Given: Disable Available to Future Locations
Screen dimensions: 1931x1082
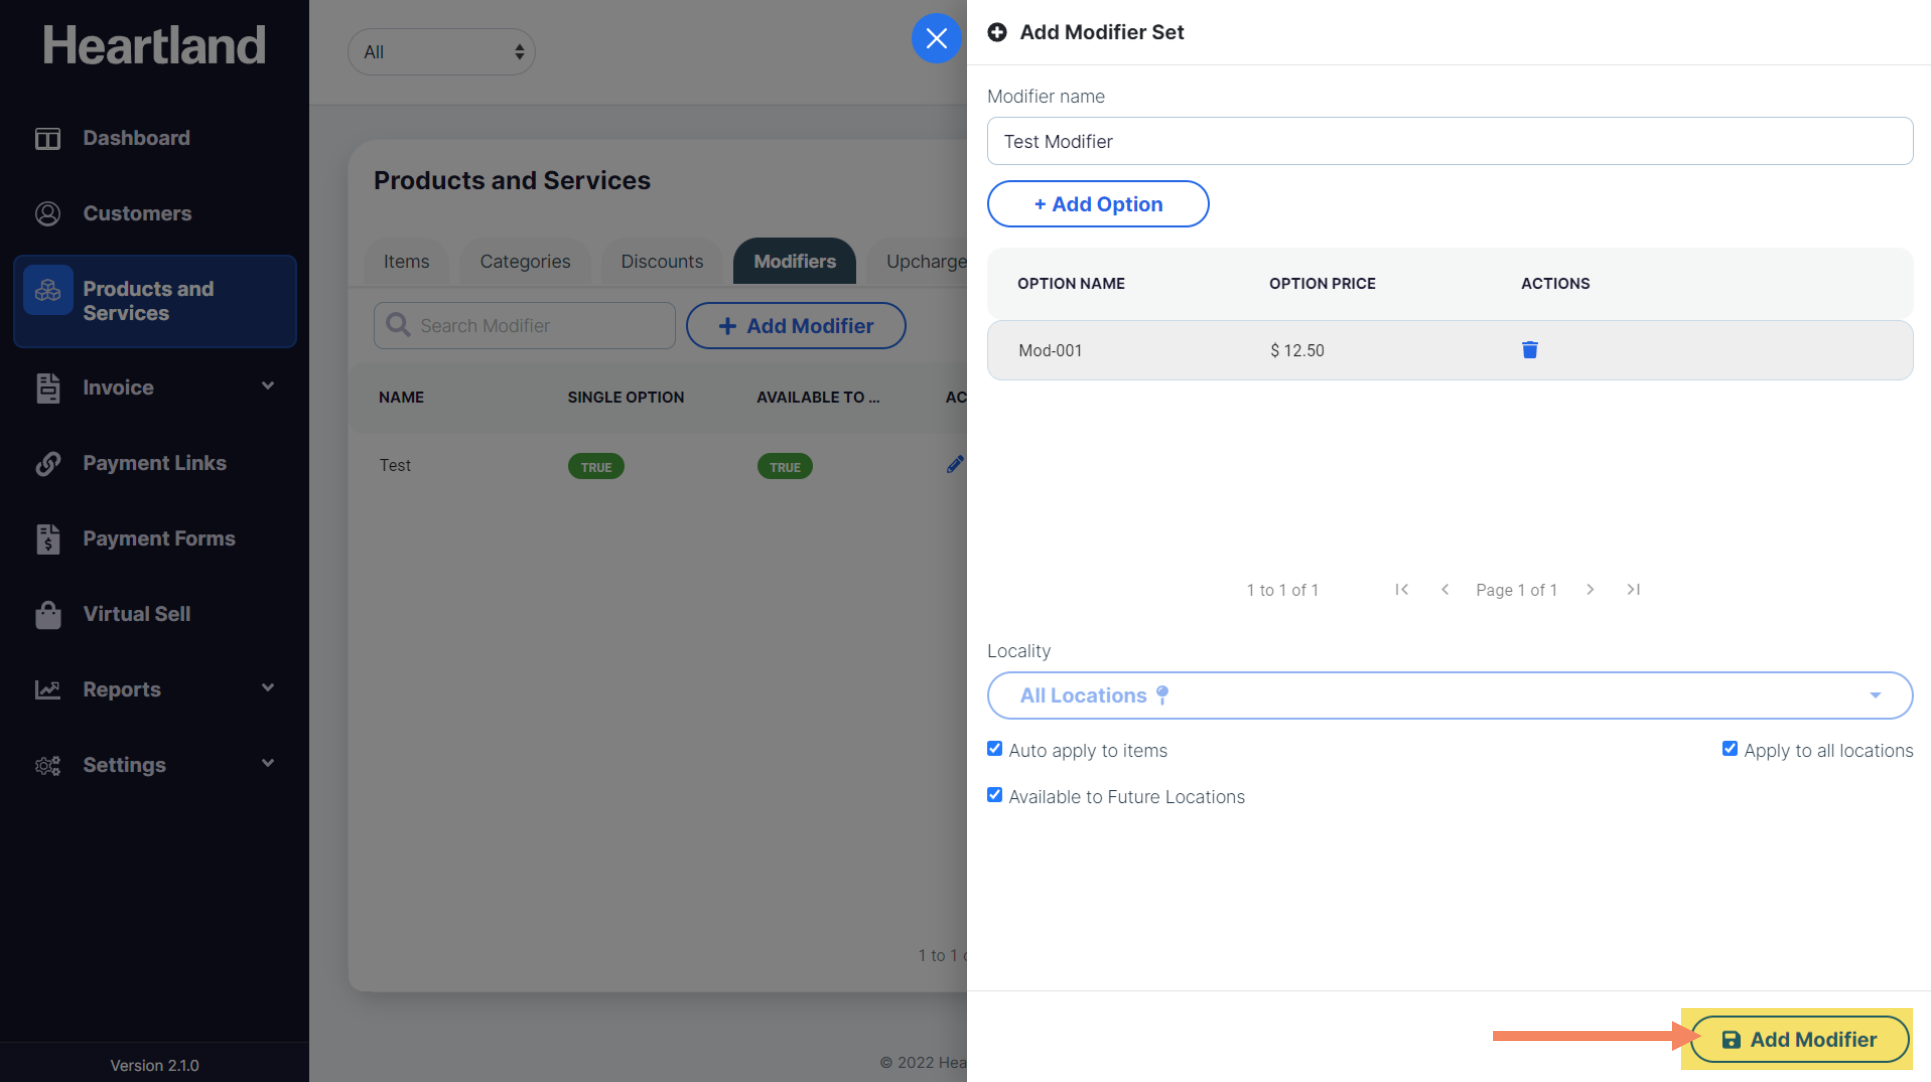Looking at the screenshot, I should pyautogui.click(x=994, y=795).
